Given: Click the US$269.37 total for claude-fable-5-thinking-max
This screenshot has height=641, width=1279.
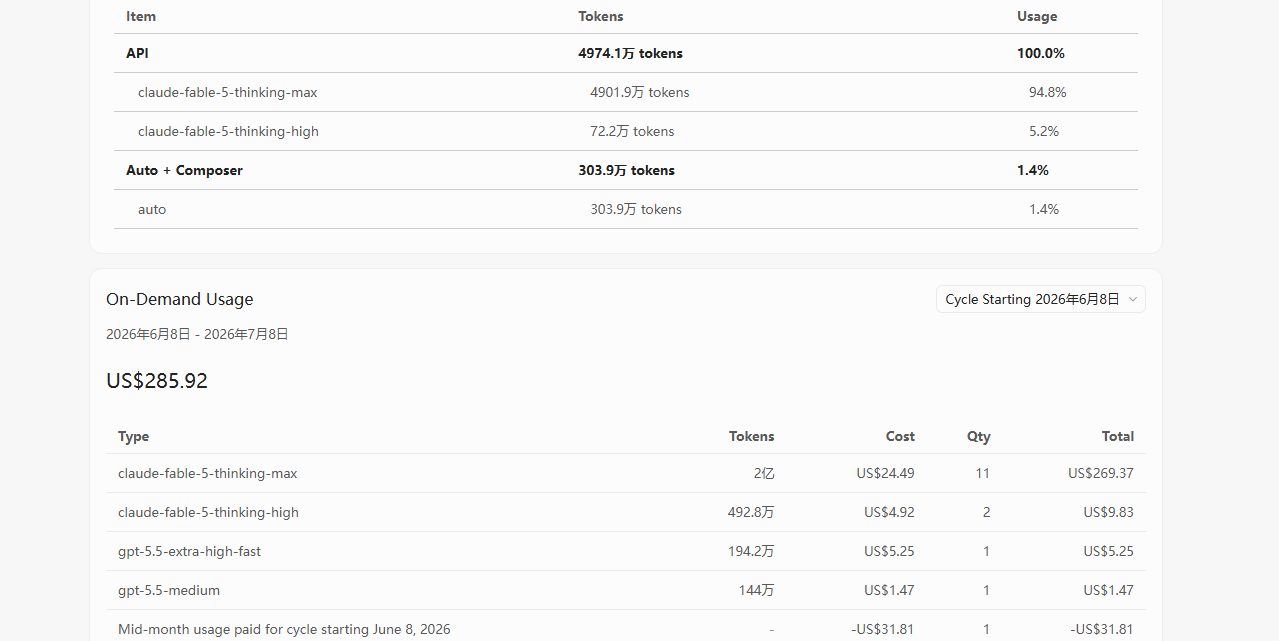Looking at the screenshot, I should point(1101,473).
